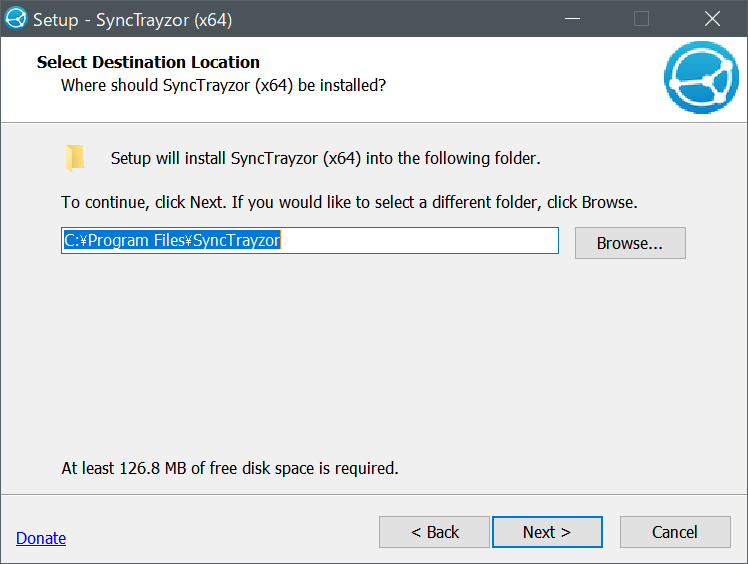Click the greyed-out maximize button

pos(641,18)
